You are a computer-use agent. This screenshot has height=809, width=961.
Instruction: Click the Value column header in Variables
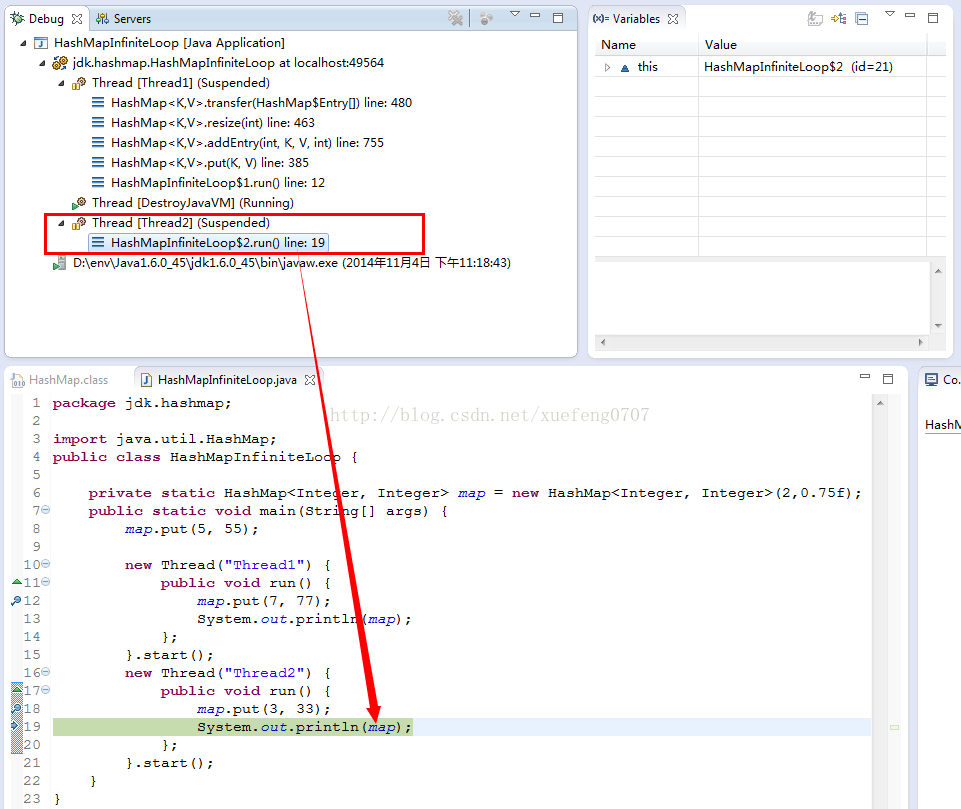point(812,45)
